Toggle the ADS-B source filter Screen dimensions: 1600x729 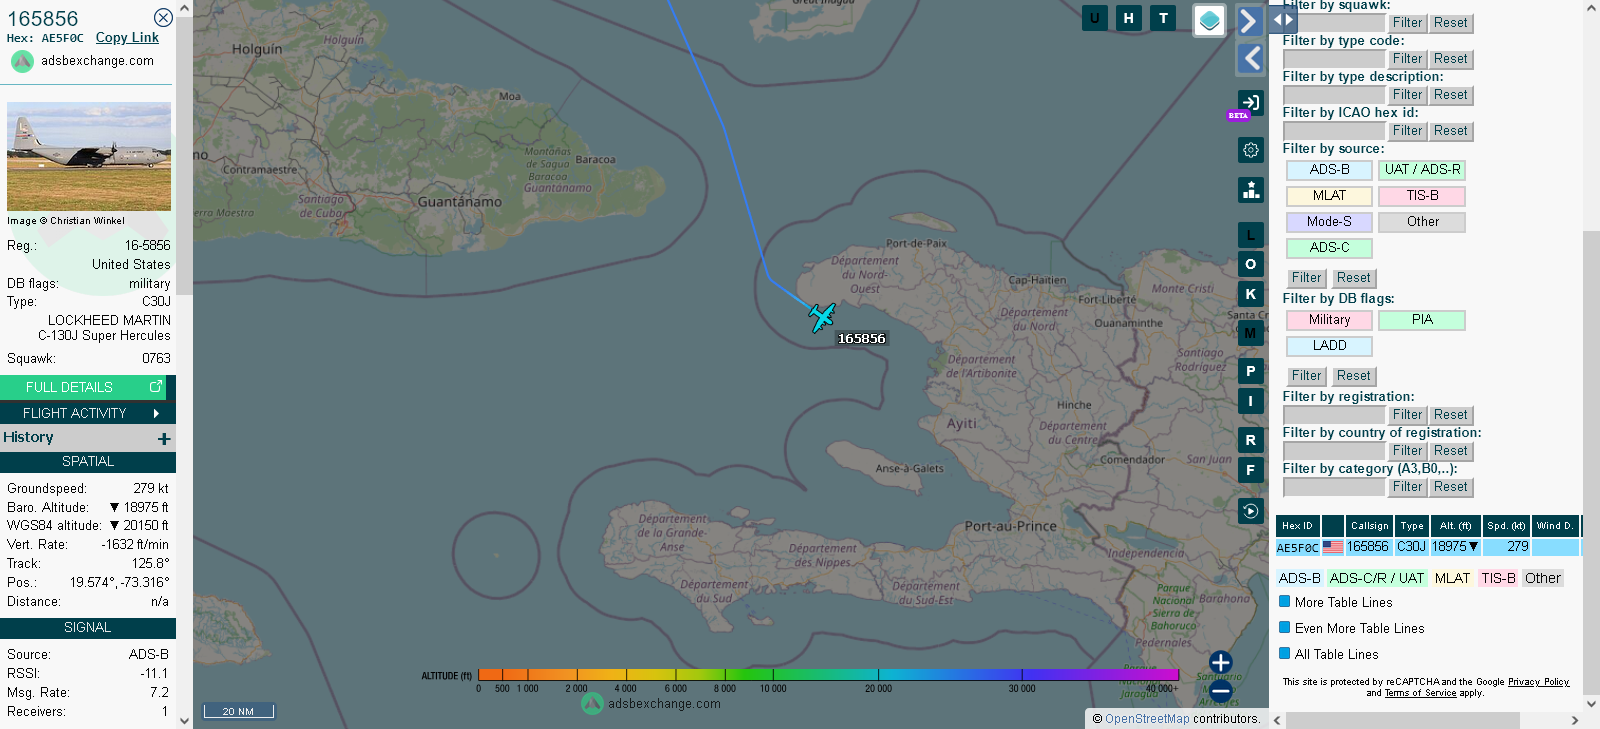pyautogui.click(x=1329, y=170)
